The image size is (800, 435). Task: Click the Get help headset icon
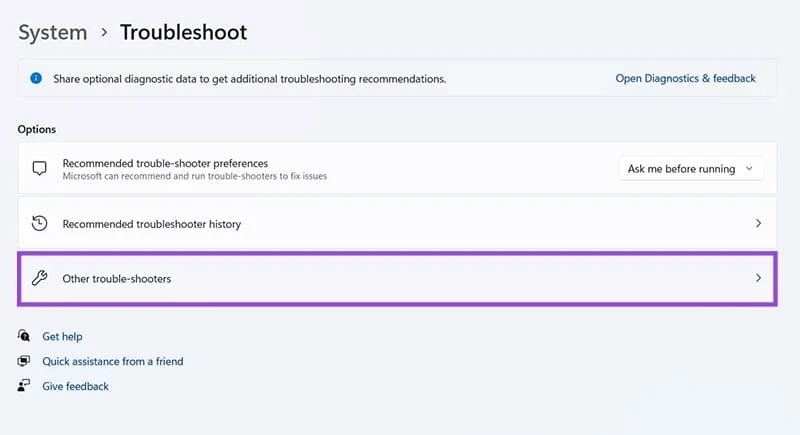point(24,337)
